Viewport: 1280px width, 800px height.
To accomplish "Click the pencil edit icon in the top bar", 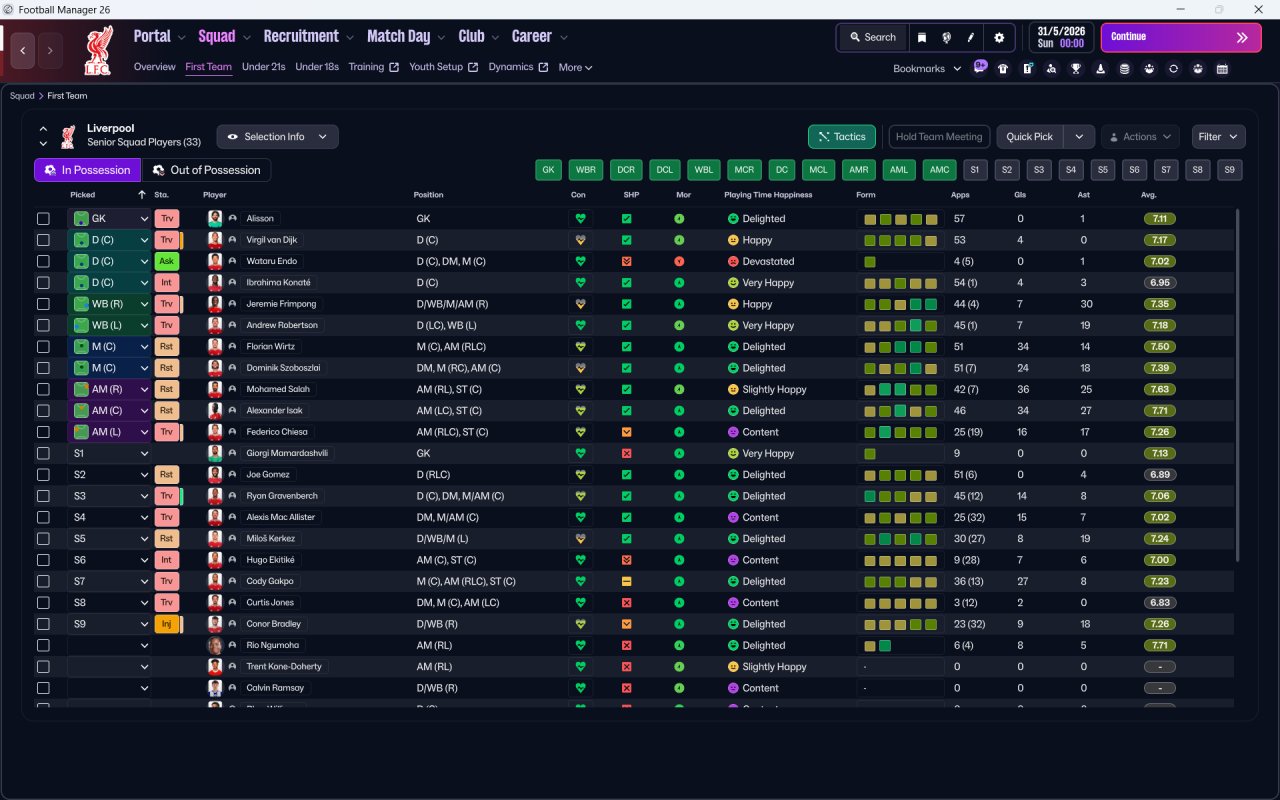I will click(970, 37).
